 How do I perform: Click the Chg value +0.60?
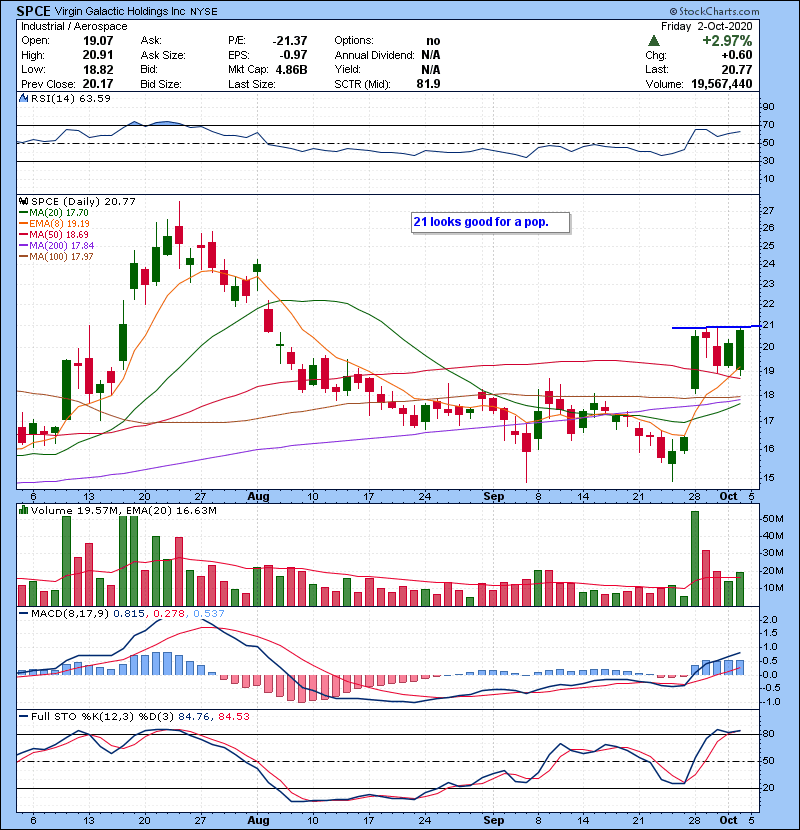tap(737, 55)
